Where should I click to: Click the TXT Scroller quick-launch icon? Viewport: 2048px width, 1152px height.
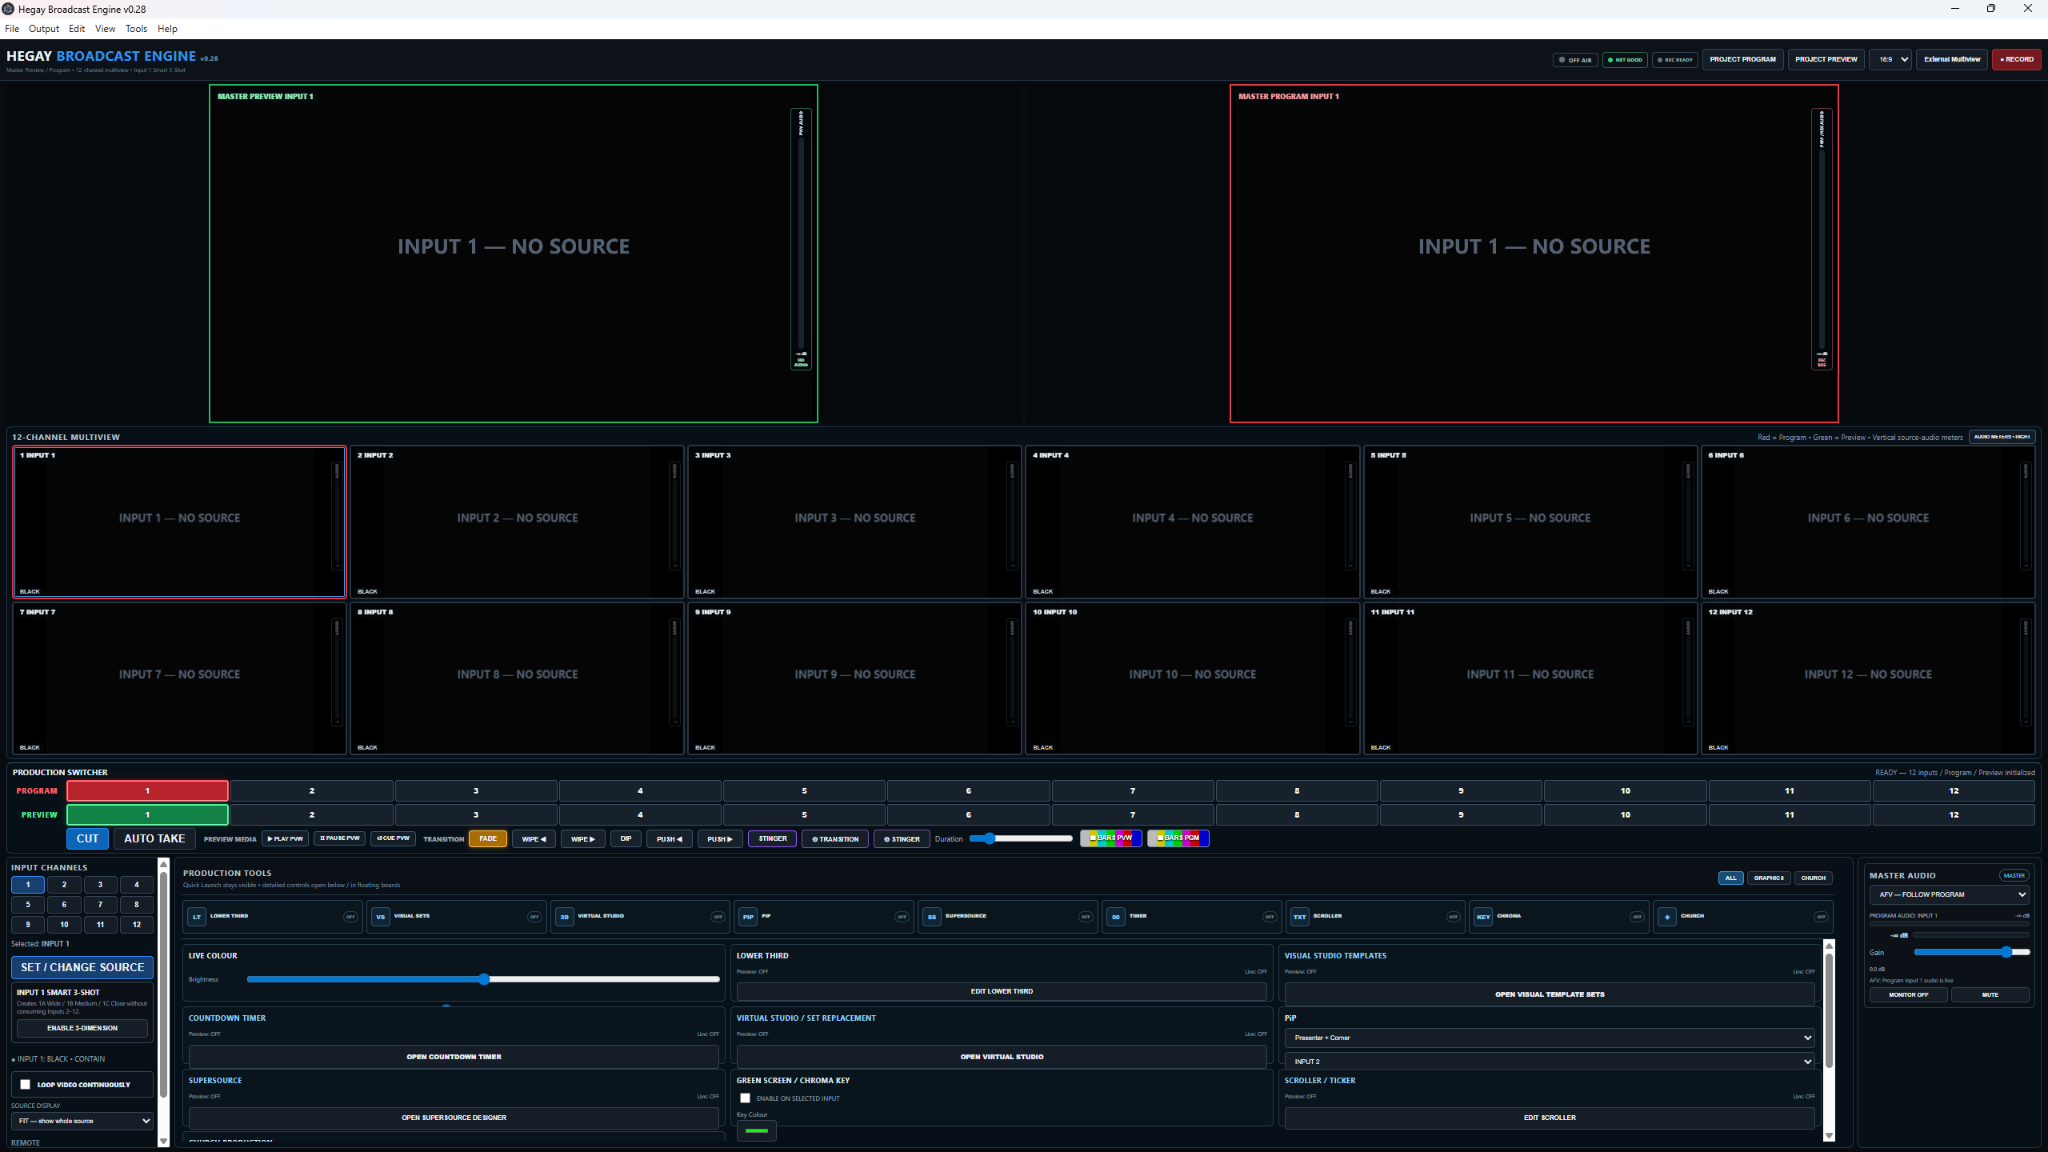click(x=1300, y=916)
